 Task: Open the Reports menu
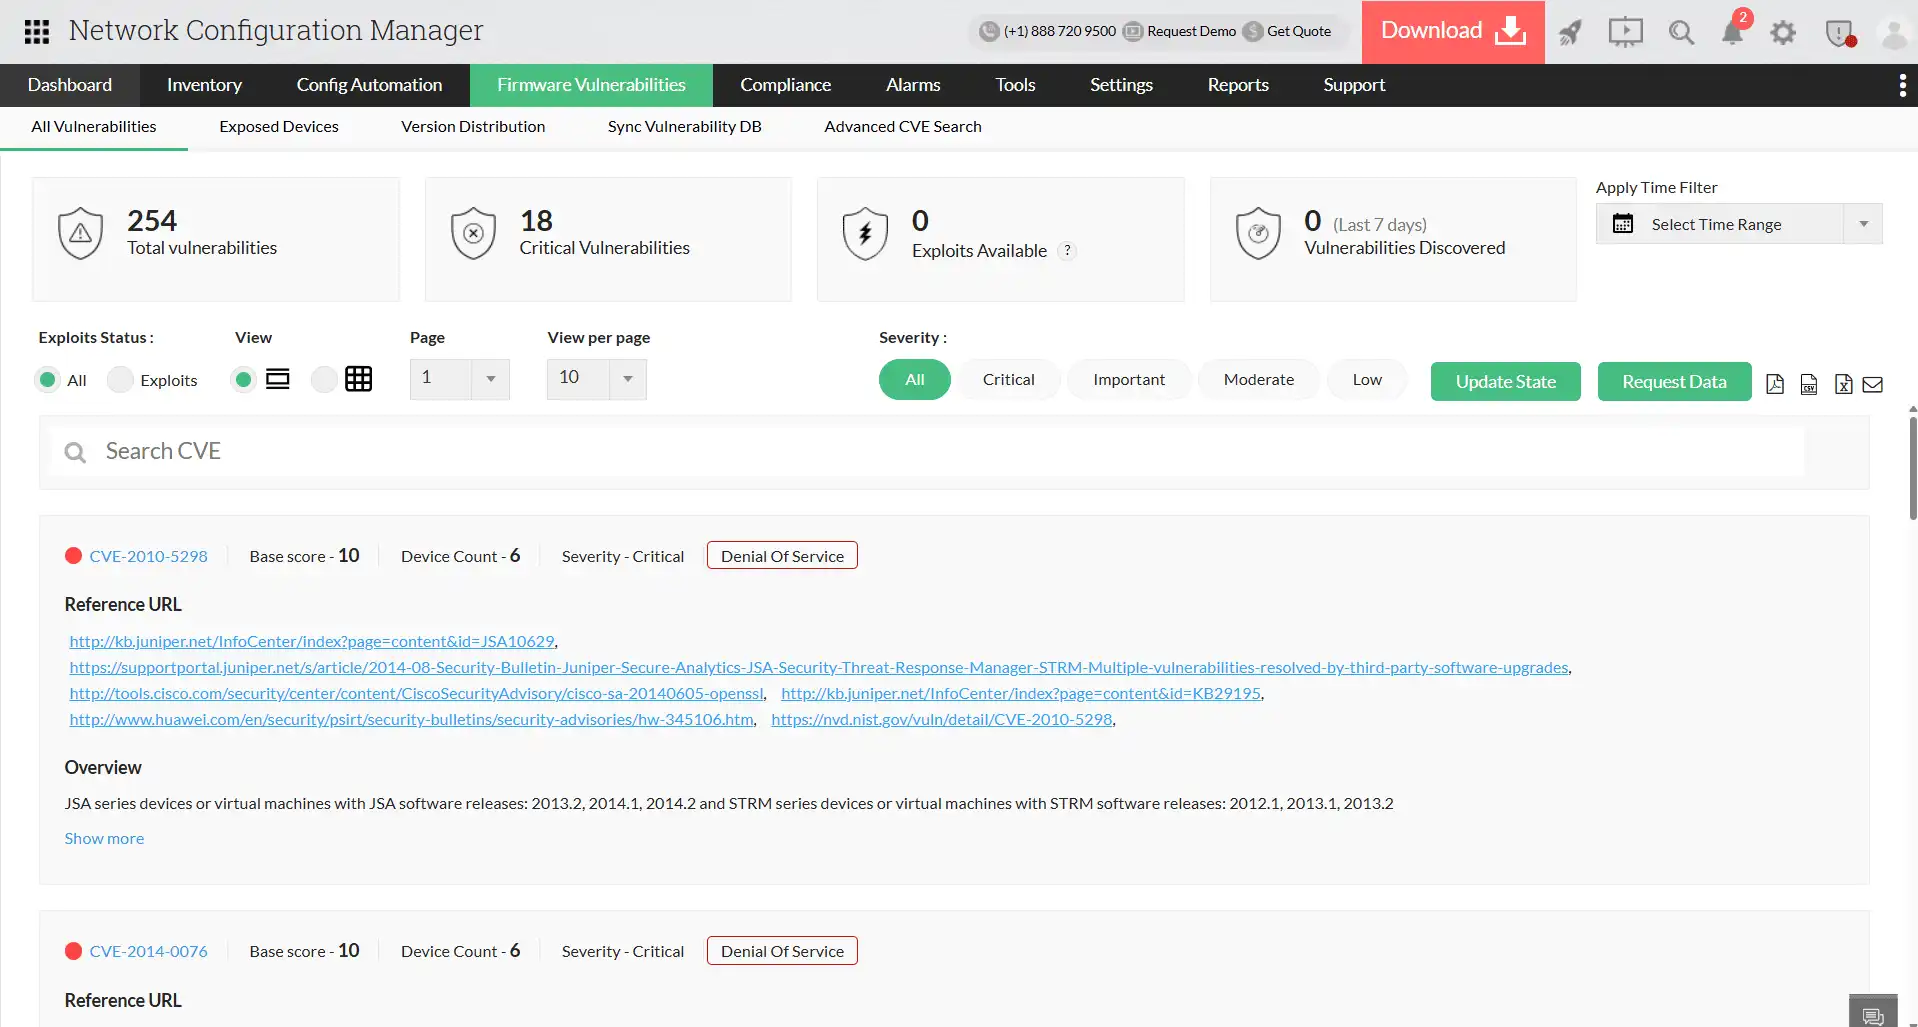1238,85
